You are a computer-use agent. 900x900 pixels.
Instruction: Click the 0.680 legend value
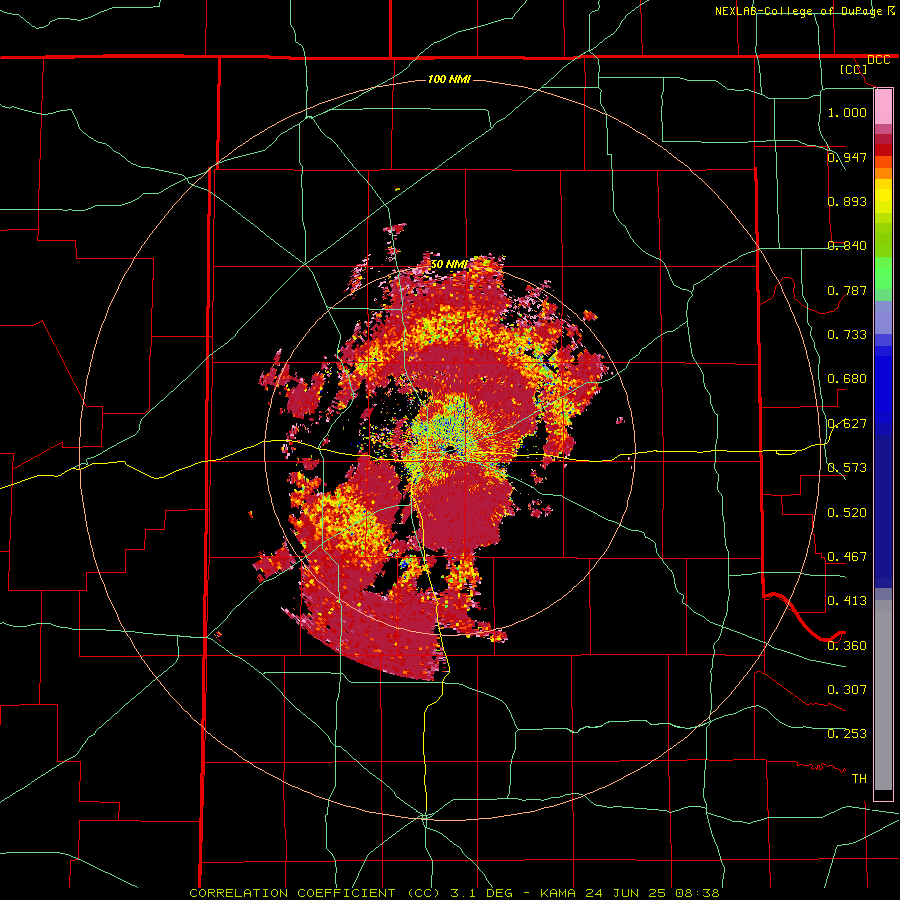847,378
